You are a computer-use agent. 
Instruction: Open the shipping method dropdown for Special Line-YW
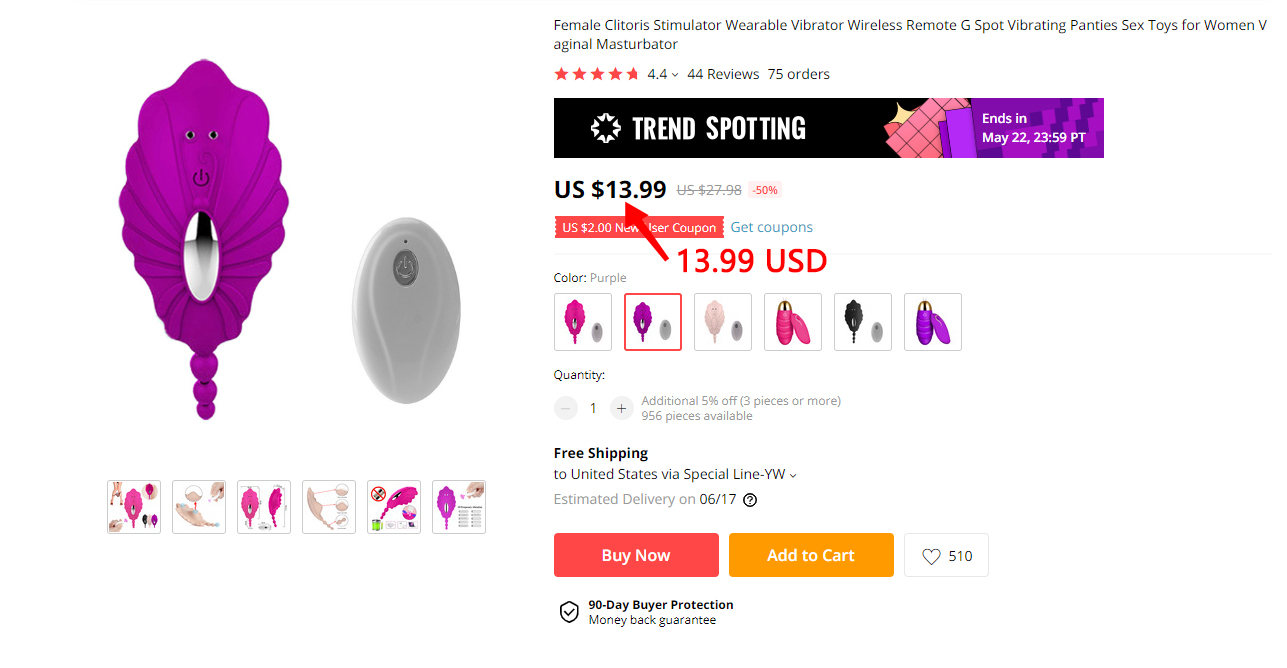tap(793, 475)
